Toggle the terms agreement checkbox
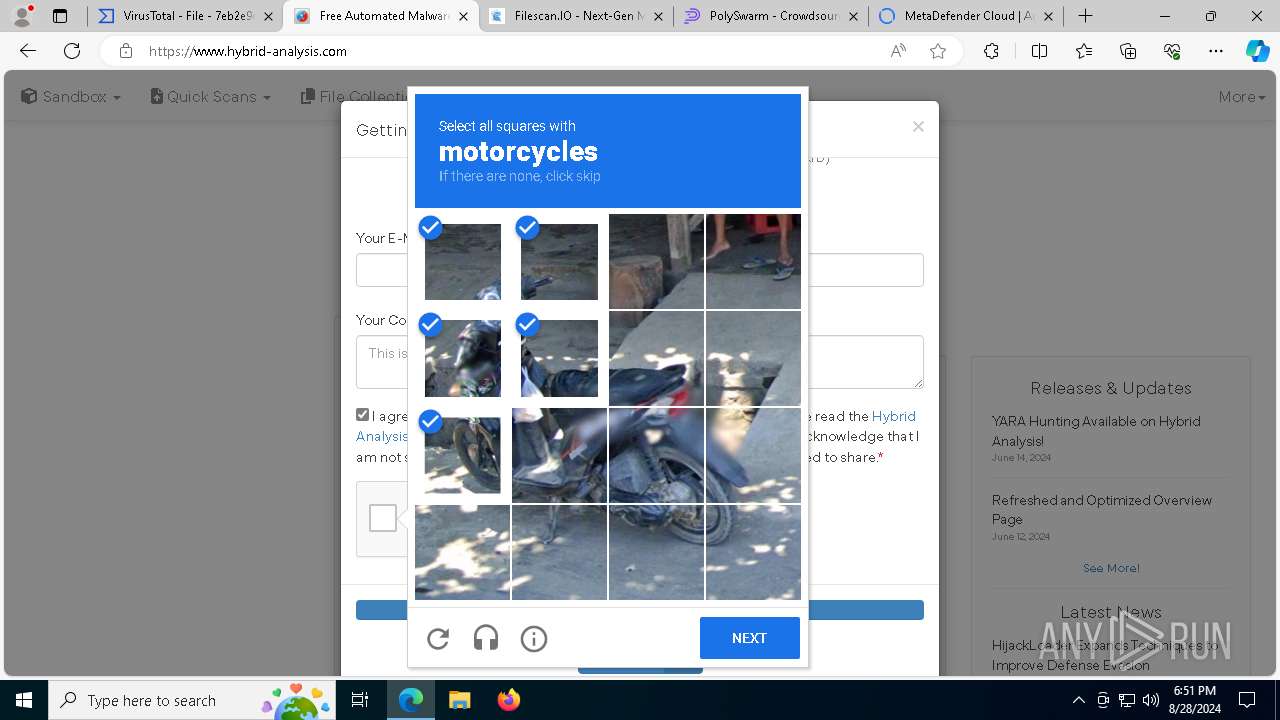Viewport: 1280px width, 720px height. pos(363,415)
